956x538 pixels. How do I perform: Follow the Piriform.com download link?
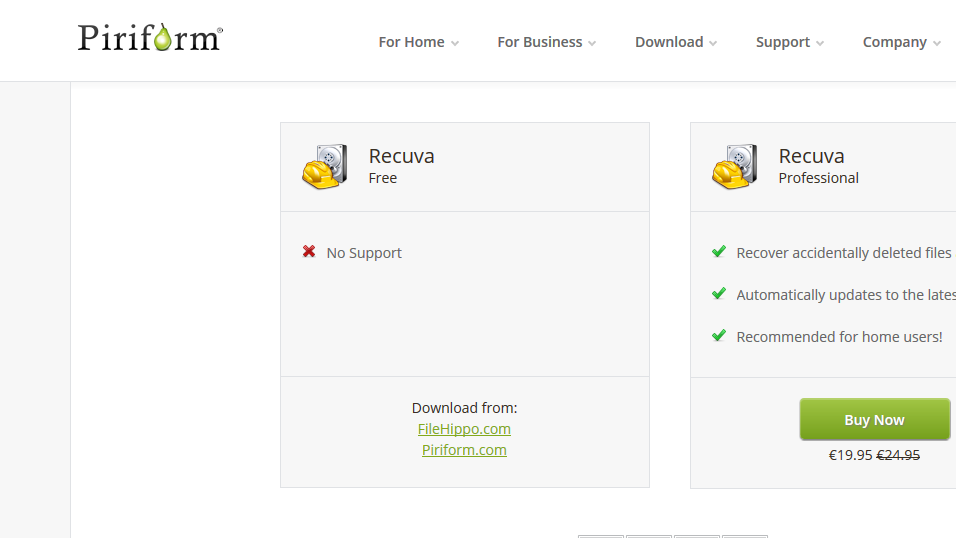pos(464,450)
